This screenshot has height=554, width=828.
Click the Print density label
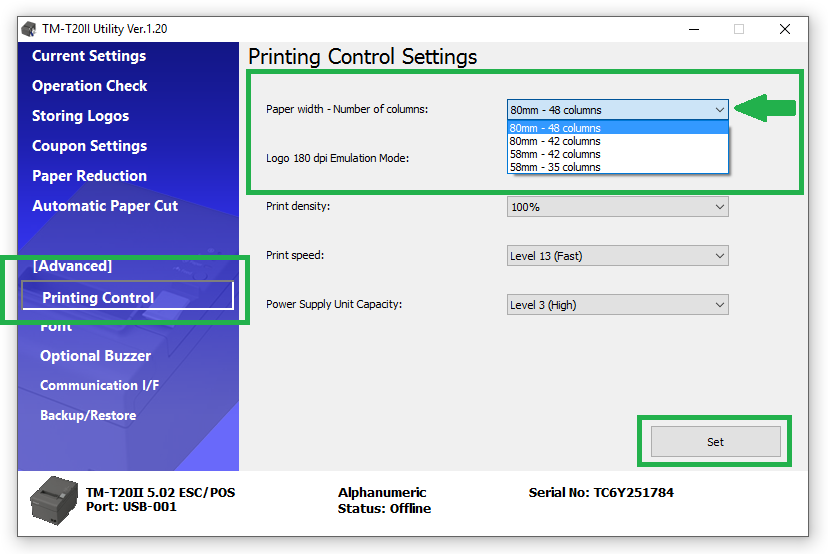298,206
